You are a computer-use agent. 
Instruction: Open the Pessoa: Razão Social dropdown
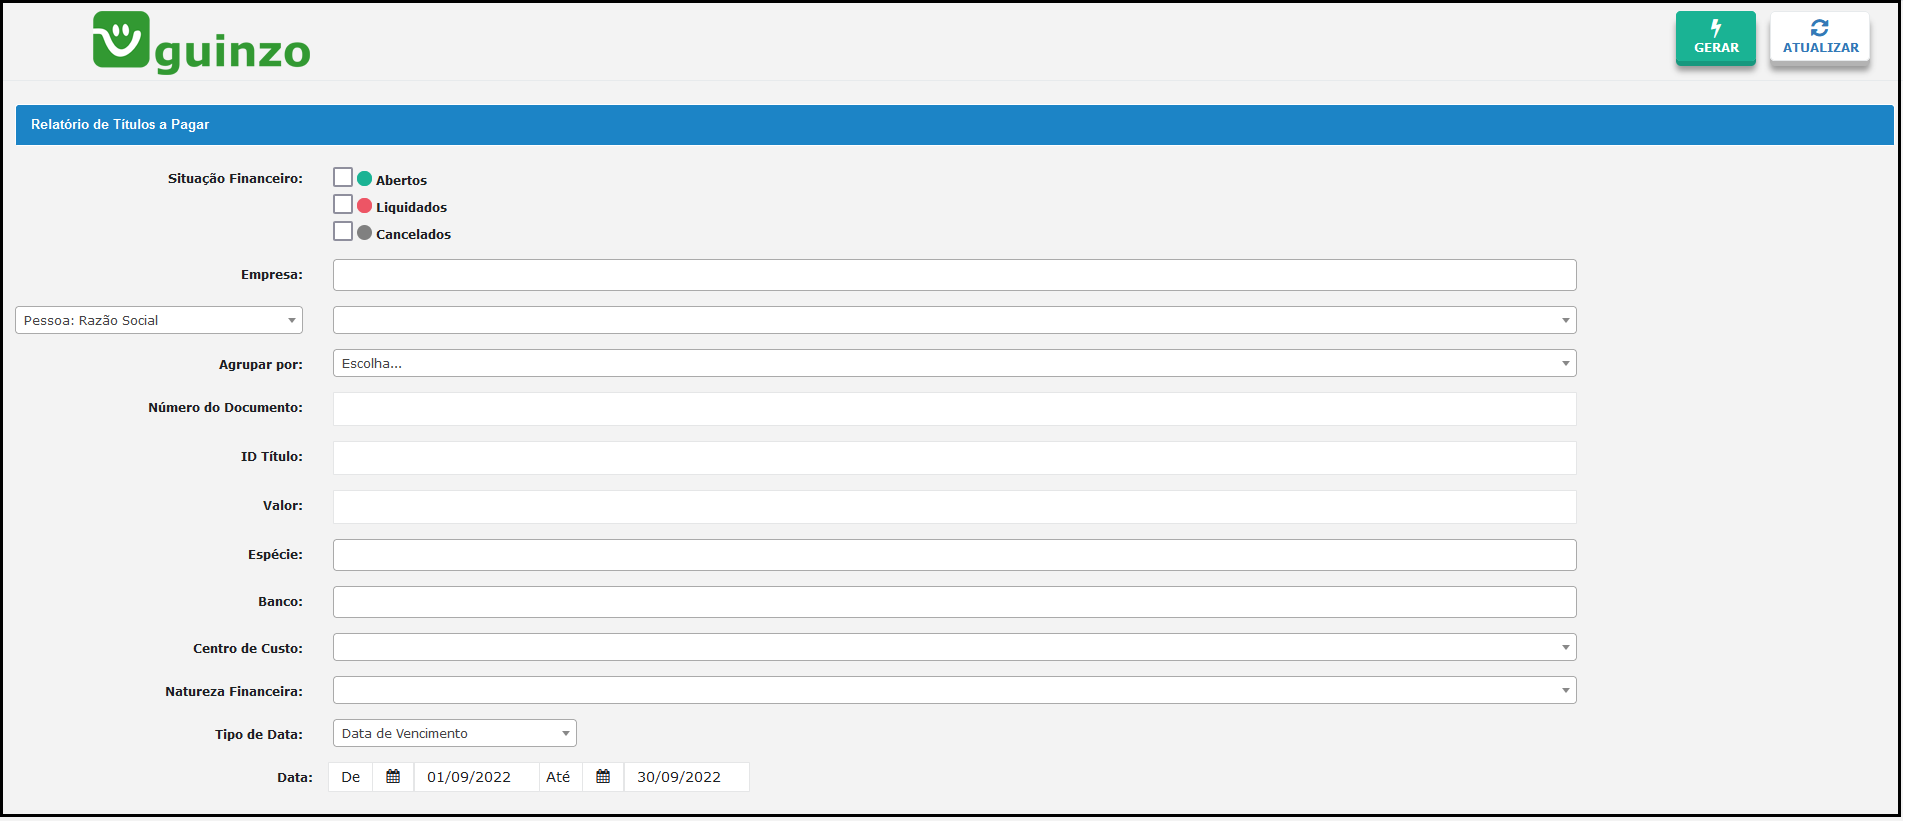coord(159,320)
